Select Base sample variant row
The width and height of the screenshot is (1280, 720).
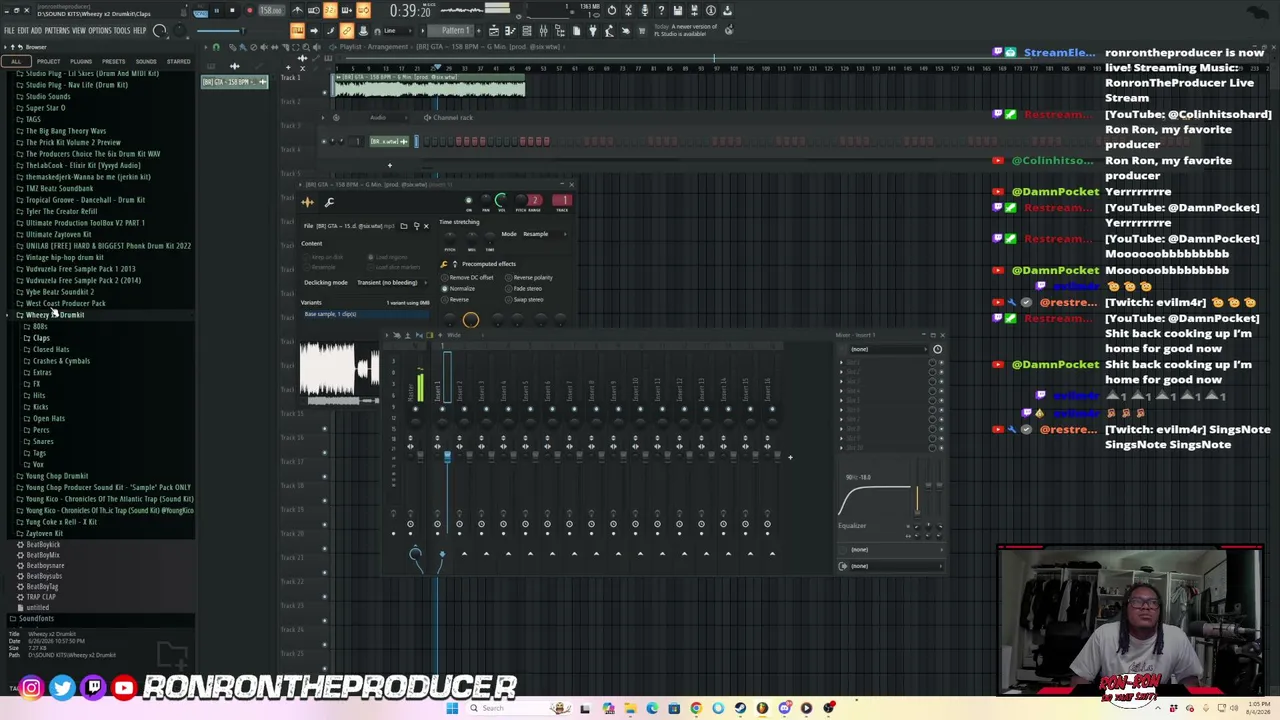tap(365, 314)
